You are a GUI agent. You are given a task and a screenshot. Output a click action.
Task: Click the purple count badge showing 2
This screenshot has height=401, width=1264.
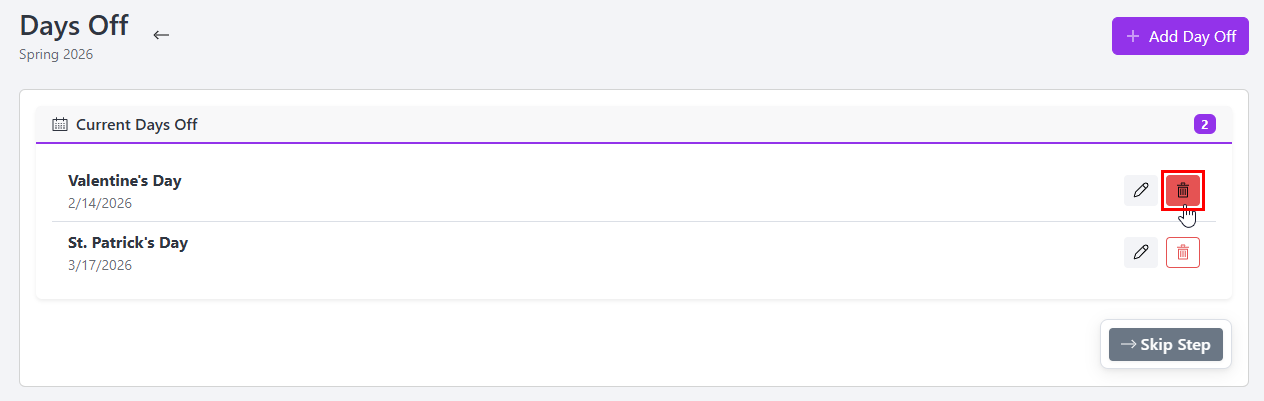1204,125
